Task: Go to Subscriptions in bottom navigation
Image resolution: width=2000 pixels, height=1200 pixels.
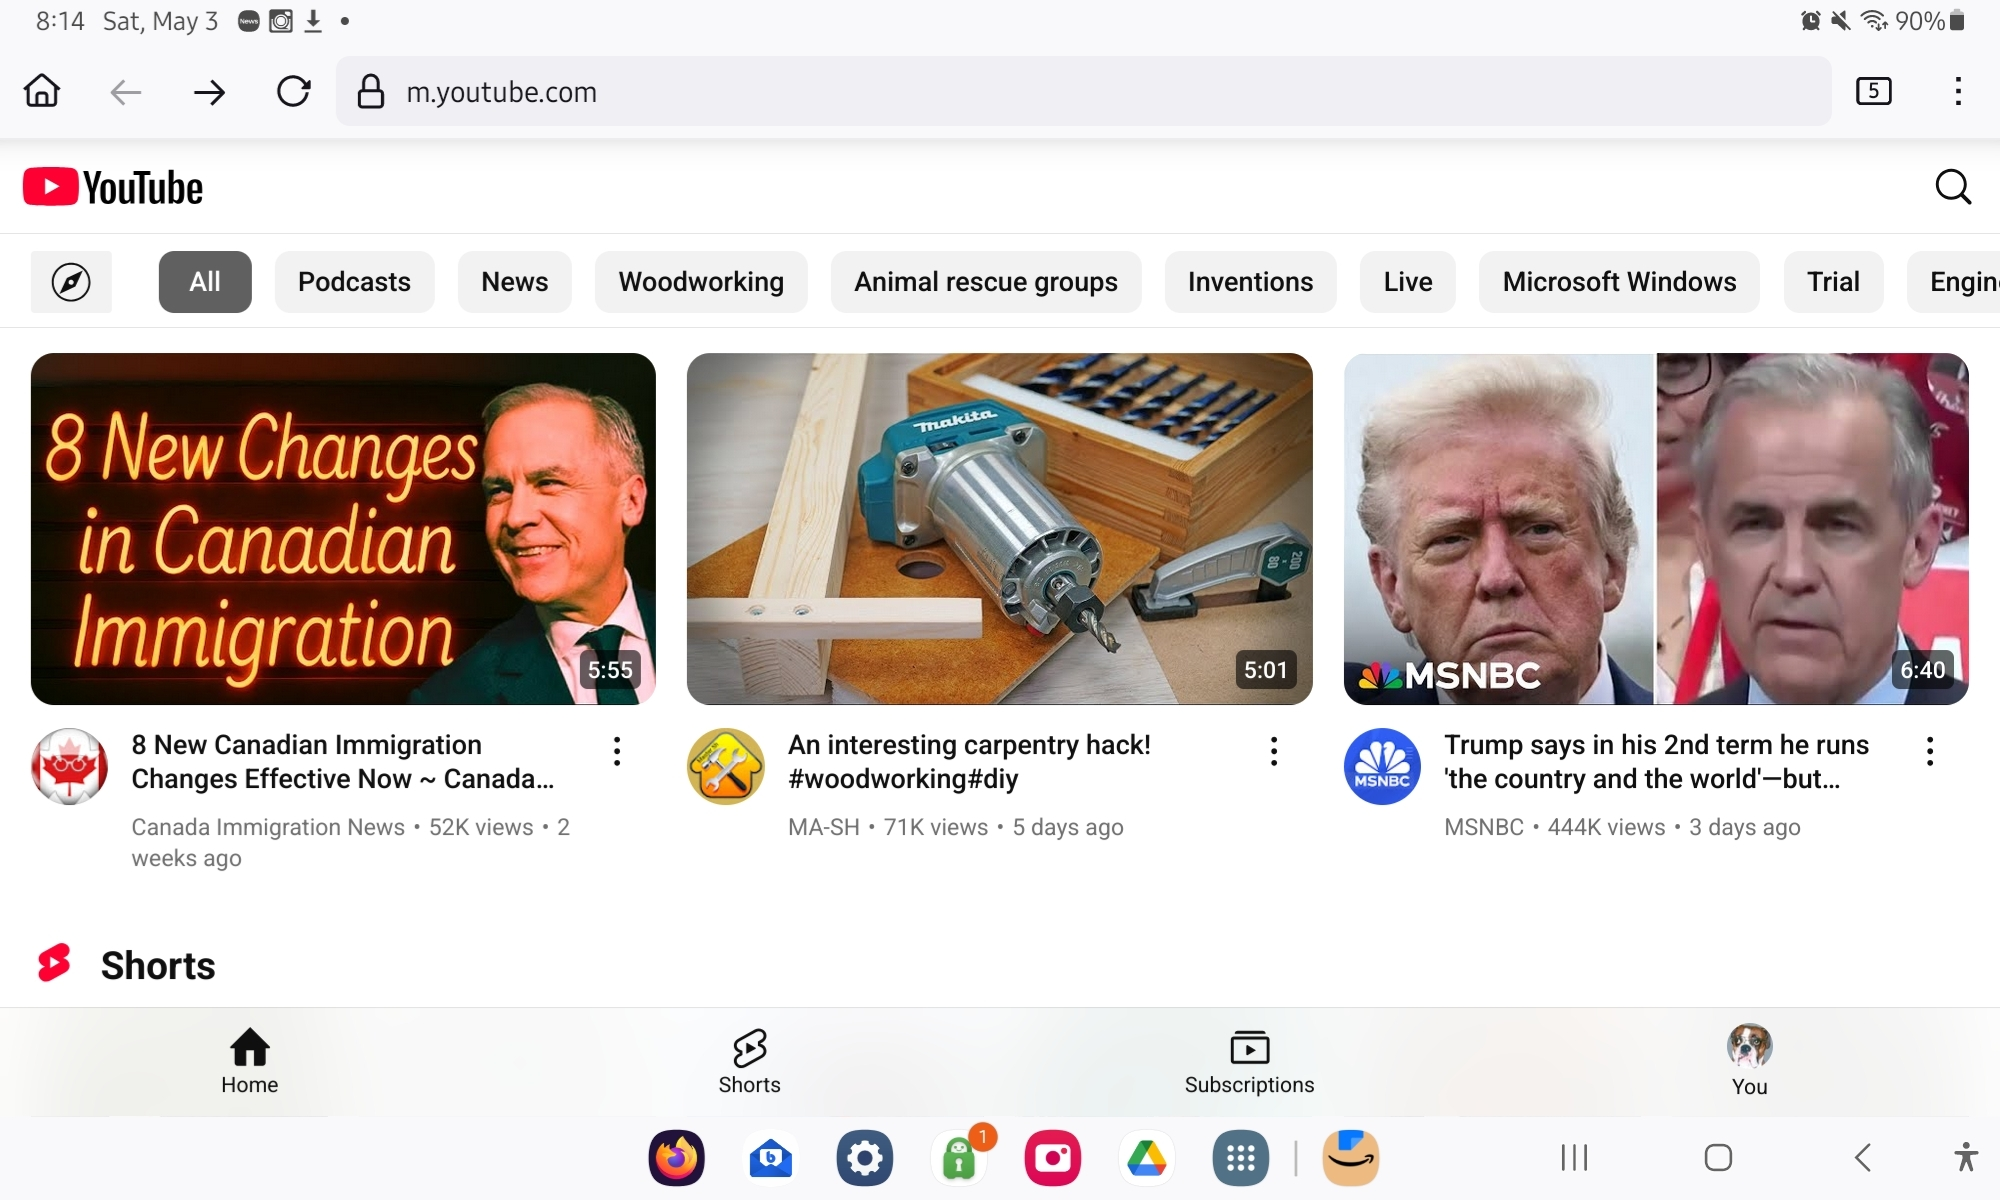Action: [x=1250, y=1062]
